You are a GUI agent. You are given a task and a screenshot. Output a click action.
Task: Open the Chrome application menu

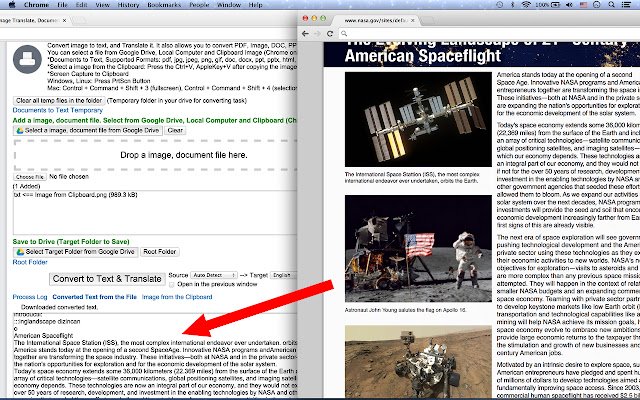click(x=36, y=5)
